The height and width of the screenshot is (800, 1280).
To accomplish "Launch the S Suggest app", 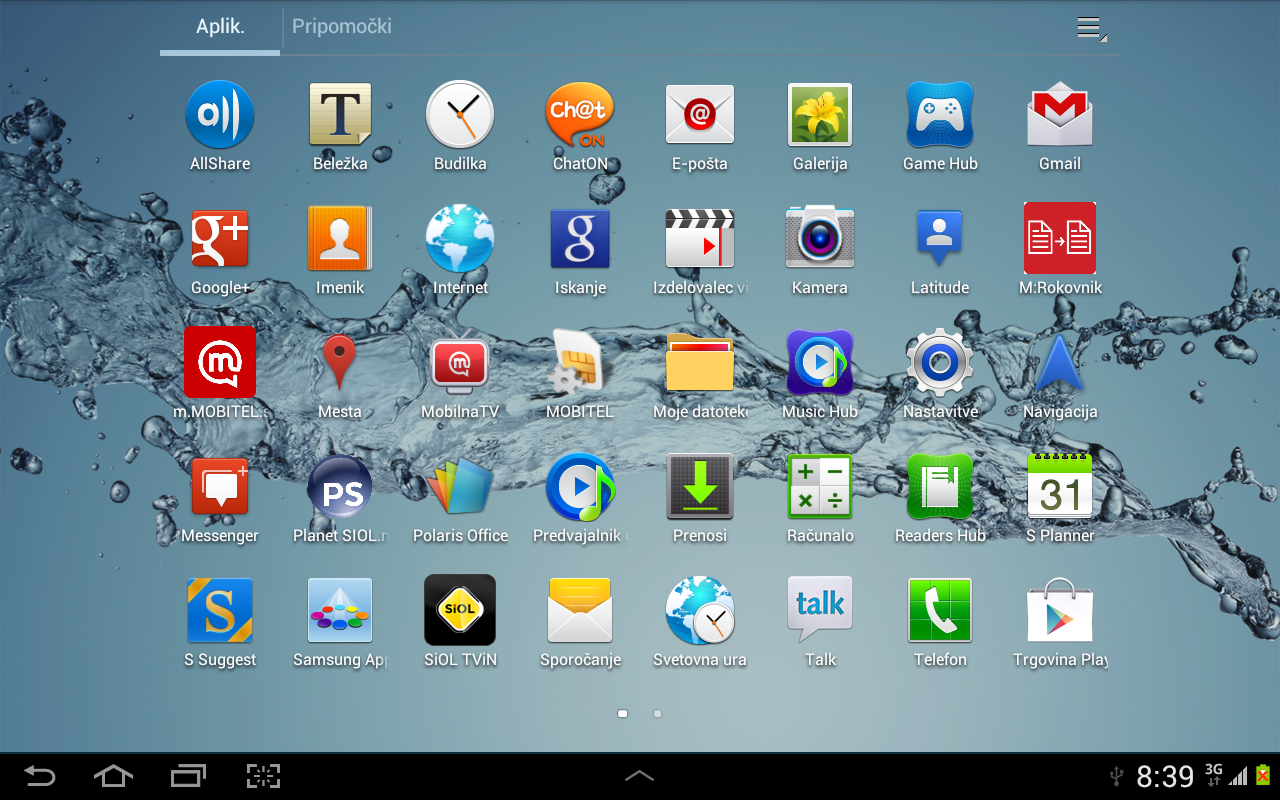I will point(220,611).
